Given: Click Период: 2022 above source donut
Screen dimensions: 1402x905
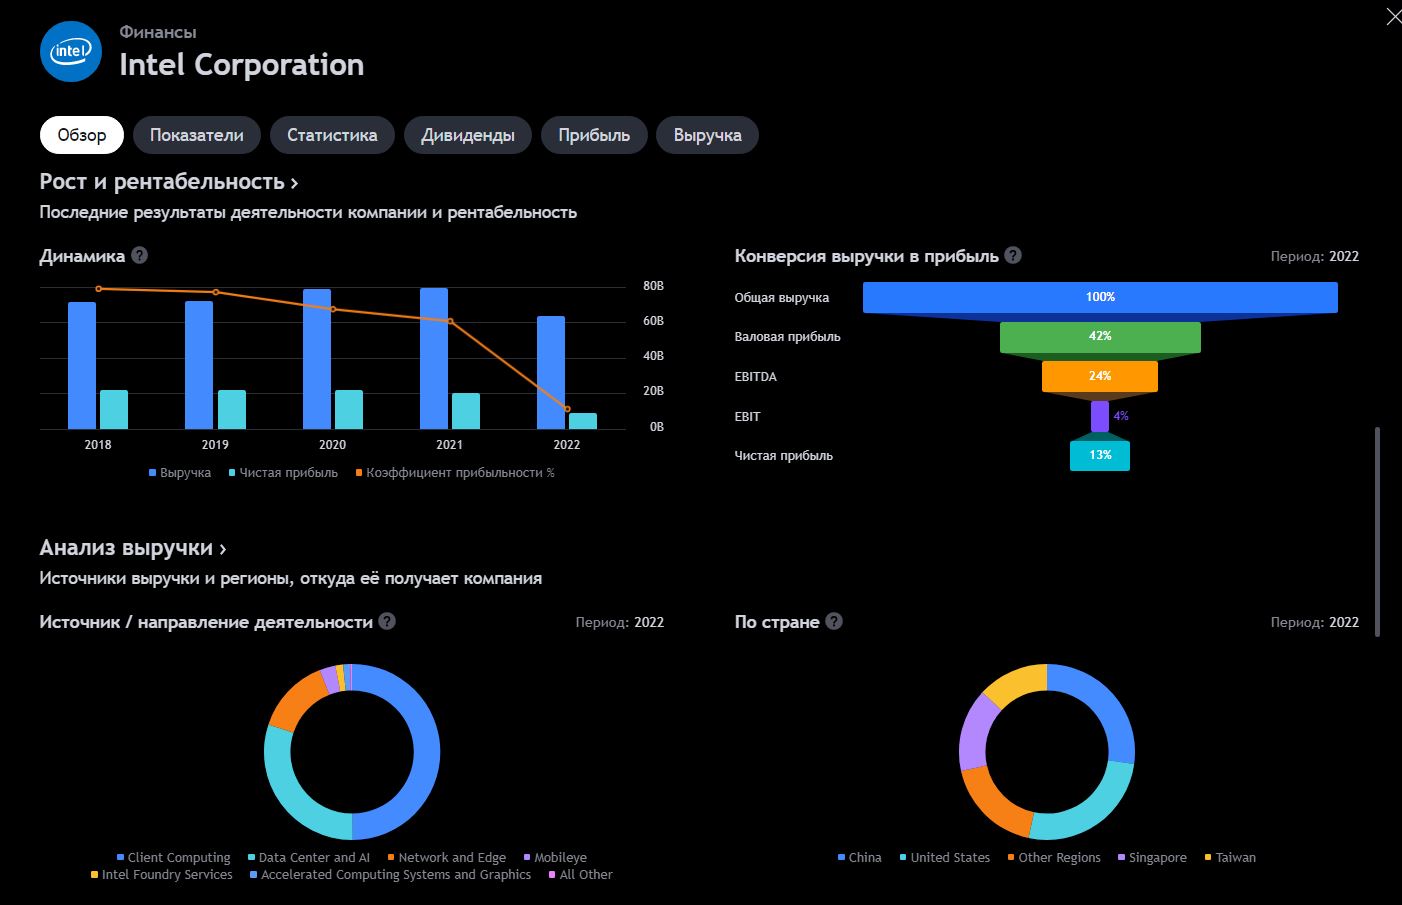Looking at the screenshot, I should (620, 622).
